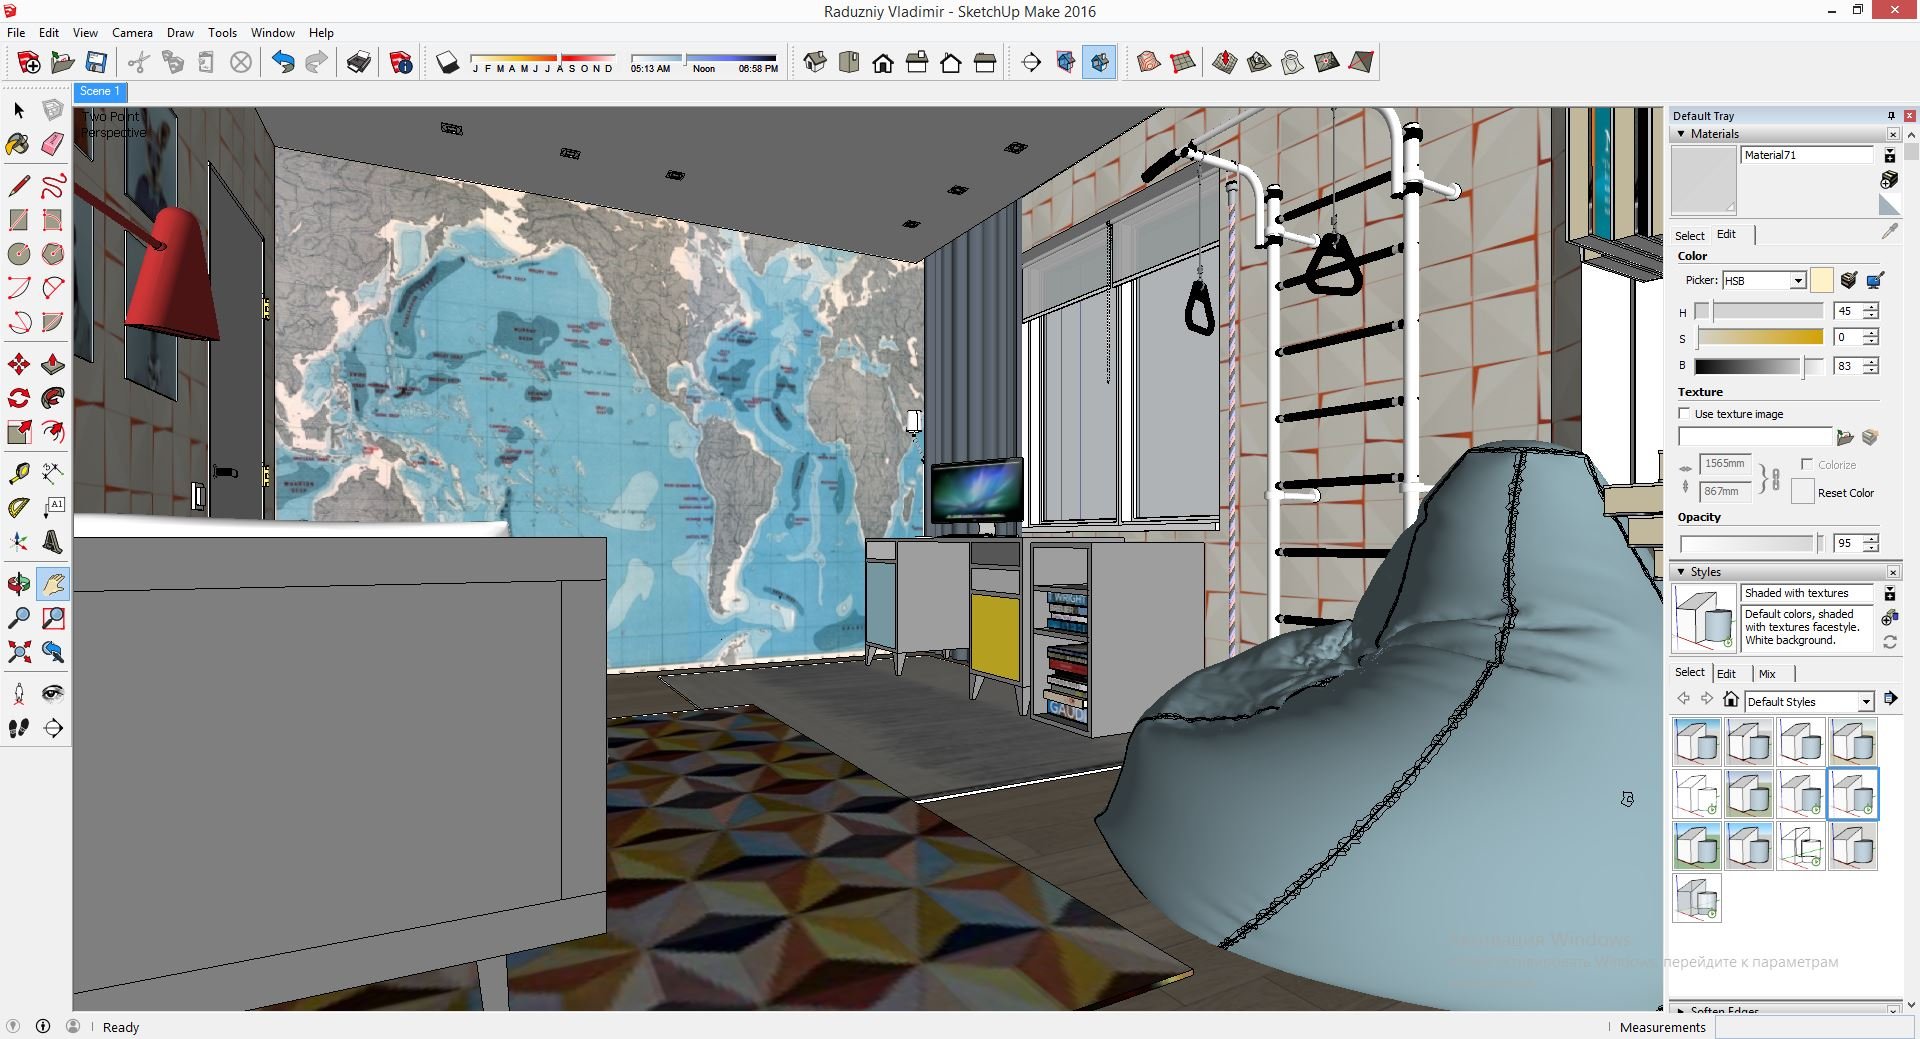Image resolution: width=1920 pixels, height=1039 pixels.
Task: Switch to the Scene 1 tab
Action: [x=100, y=92]
